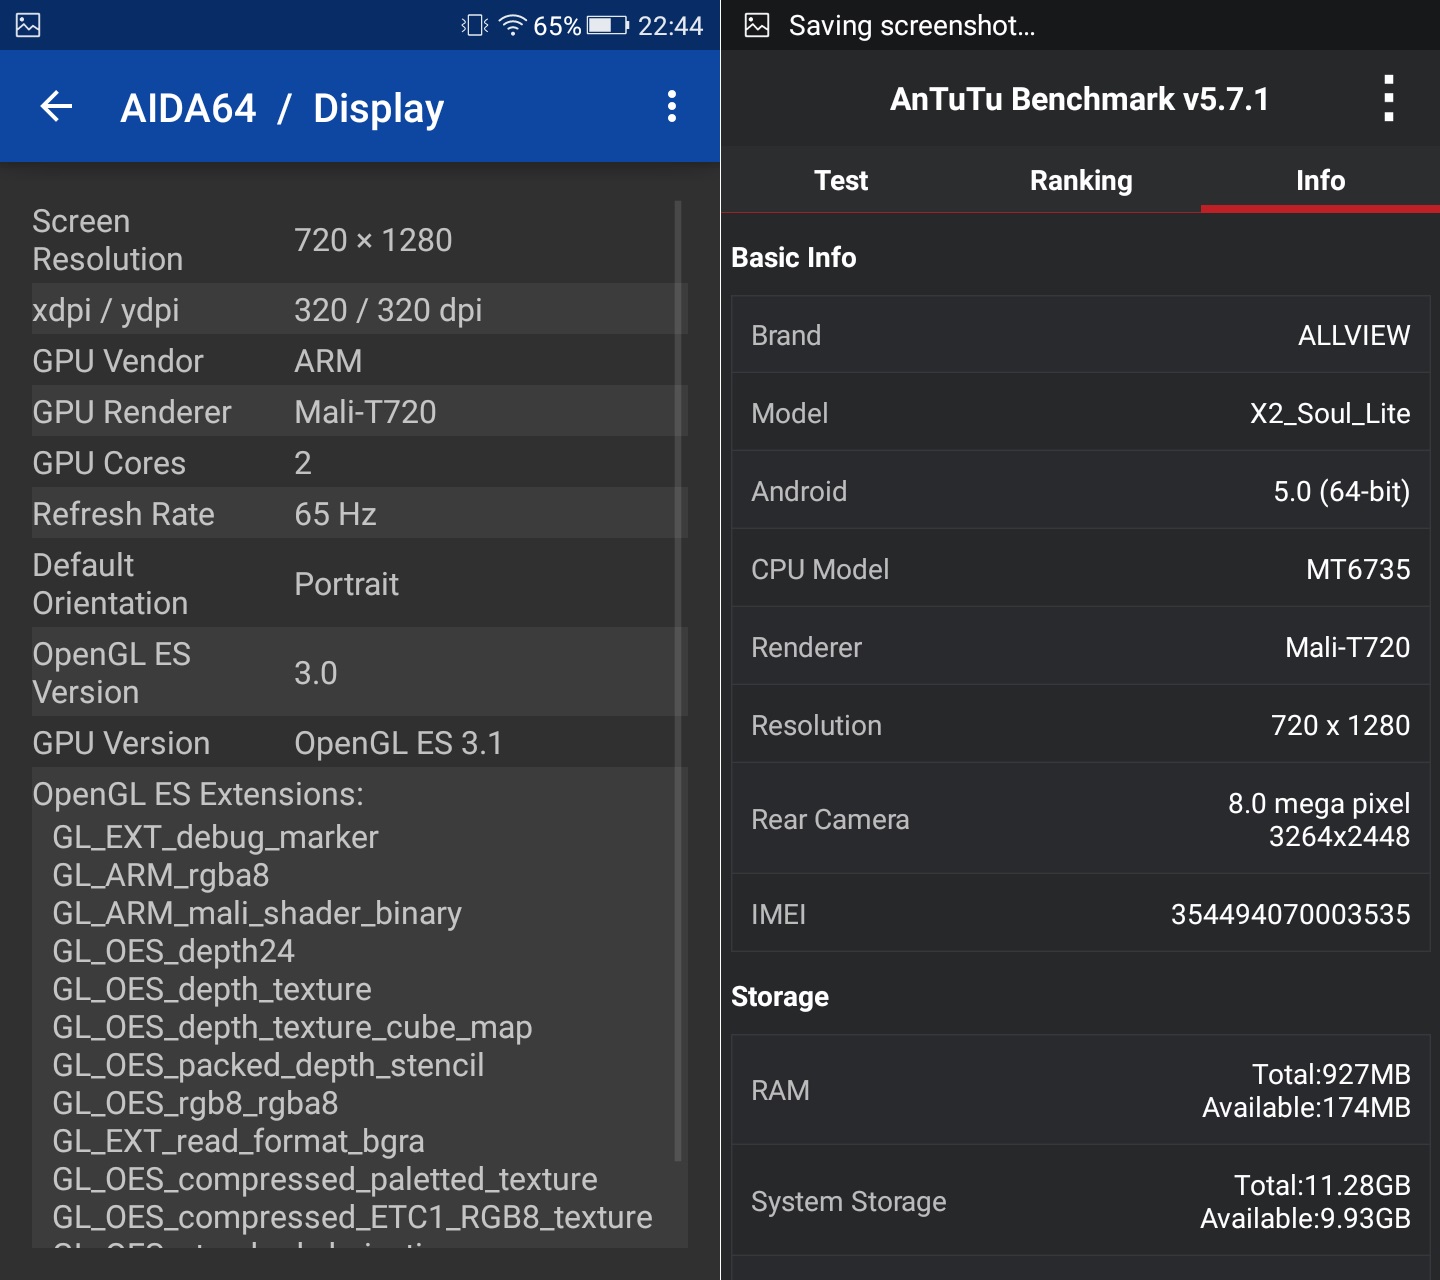
Task: Open the AIDA64 three-dot overflow menu
Action: 672,106
